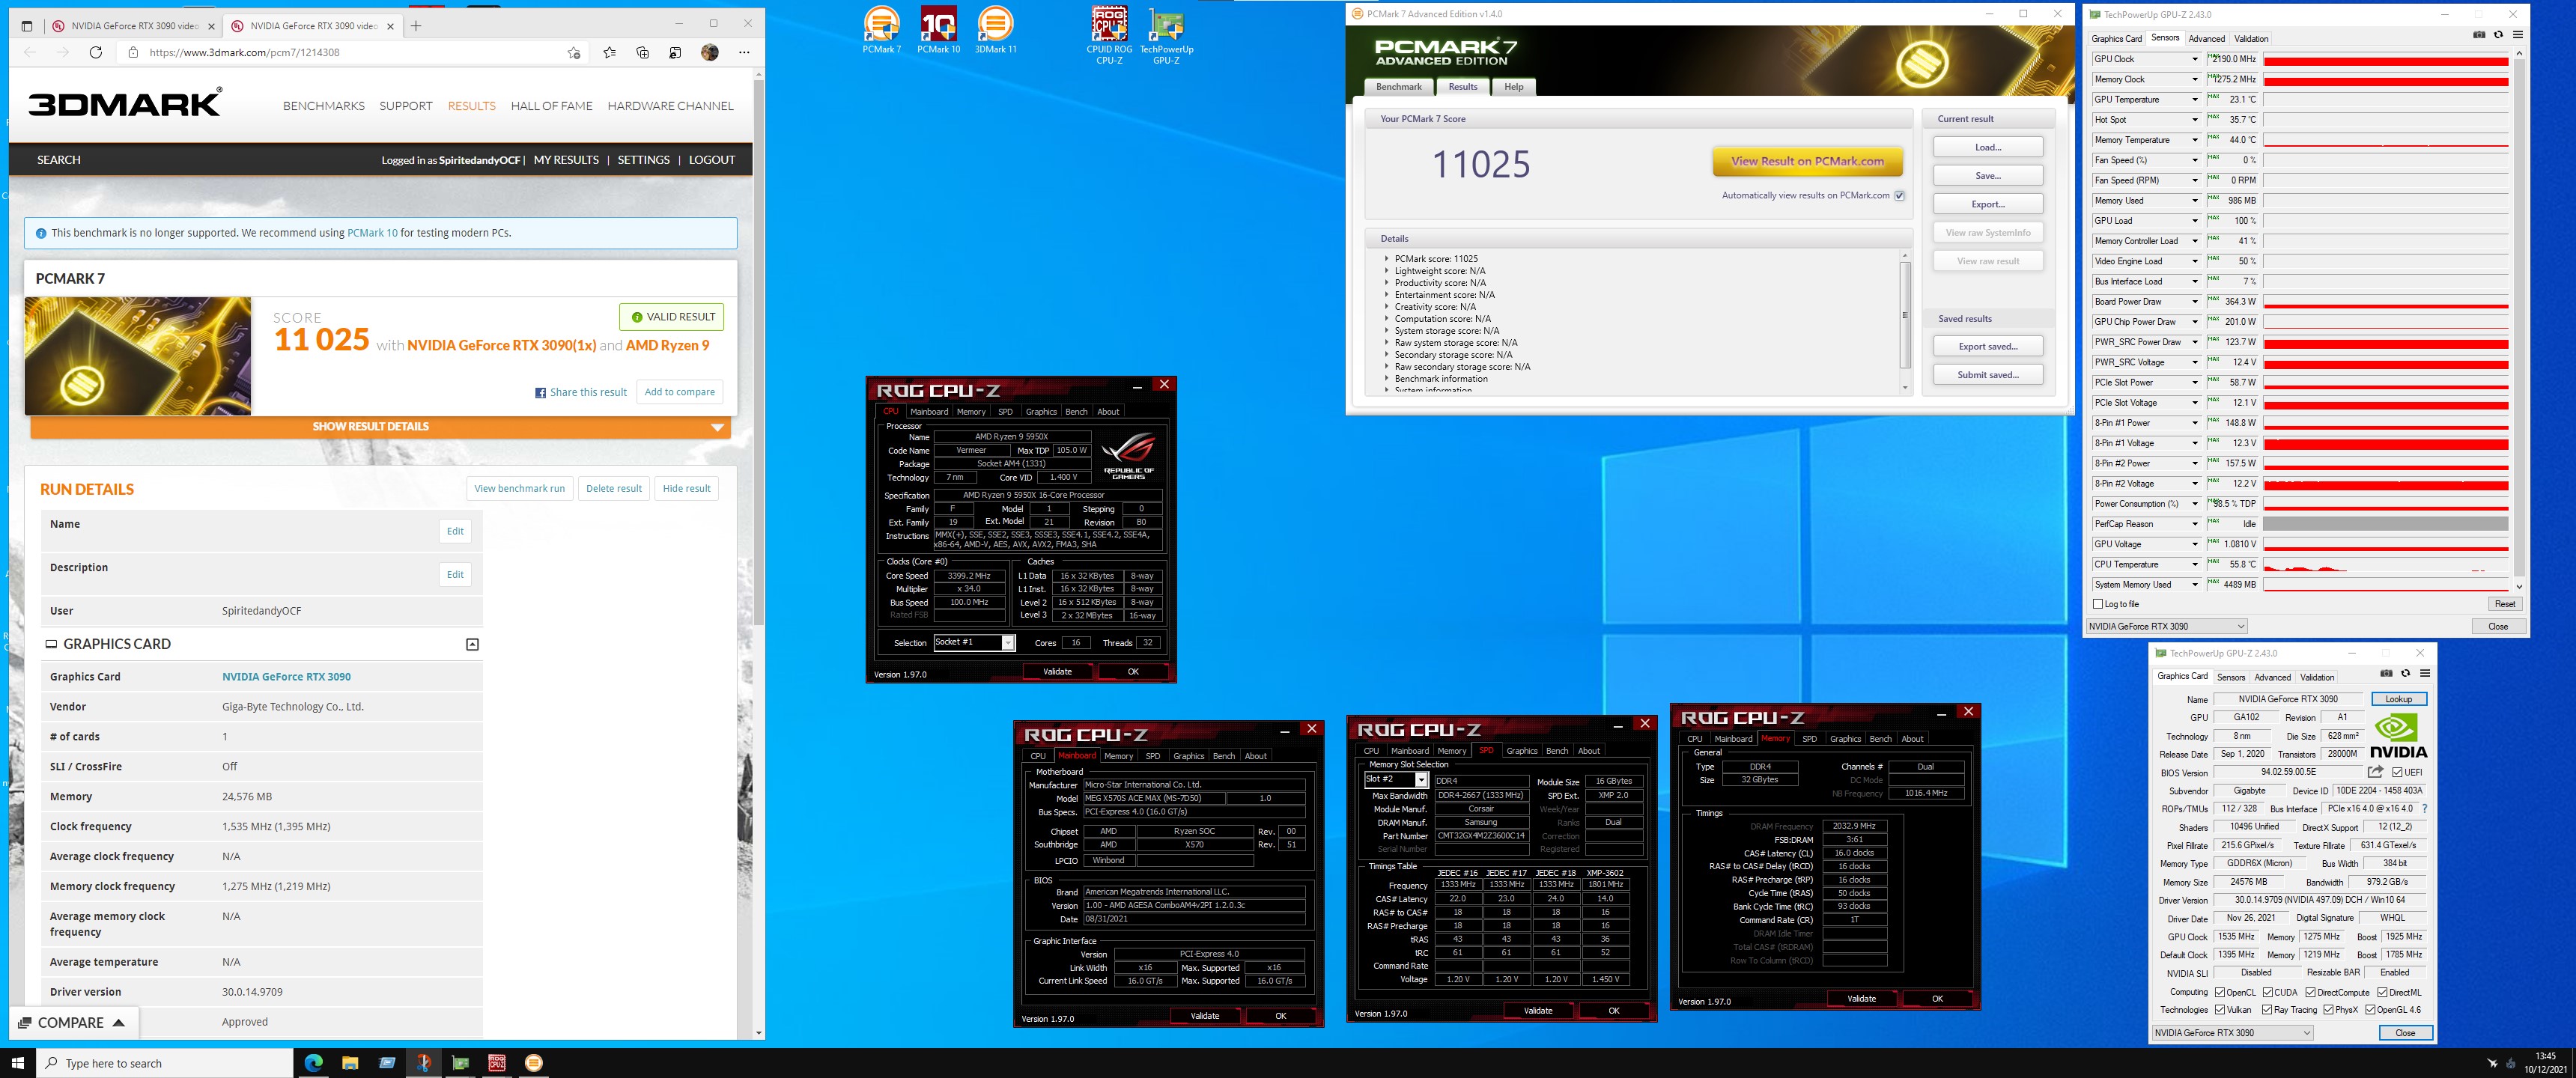This screenshot has width=2576, height=1078.
Task: Open the TechPowerUp GPU-Z desktop shortcut
Action: click(x=1166, y=35)
